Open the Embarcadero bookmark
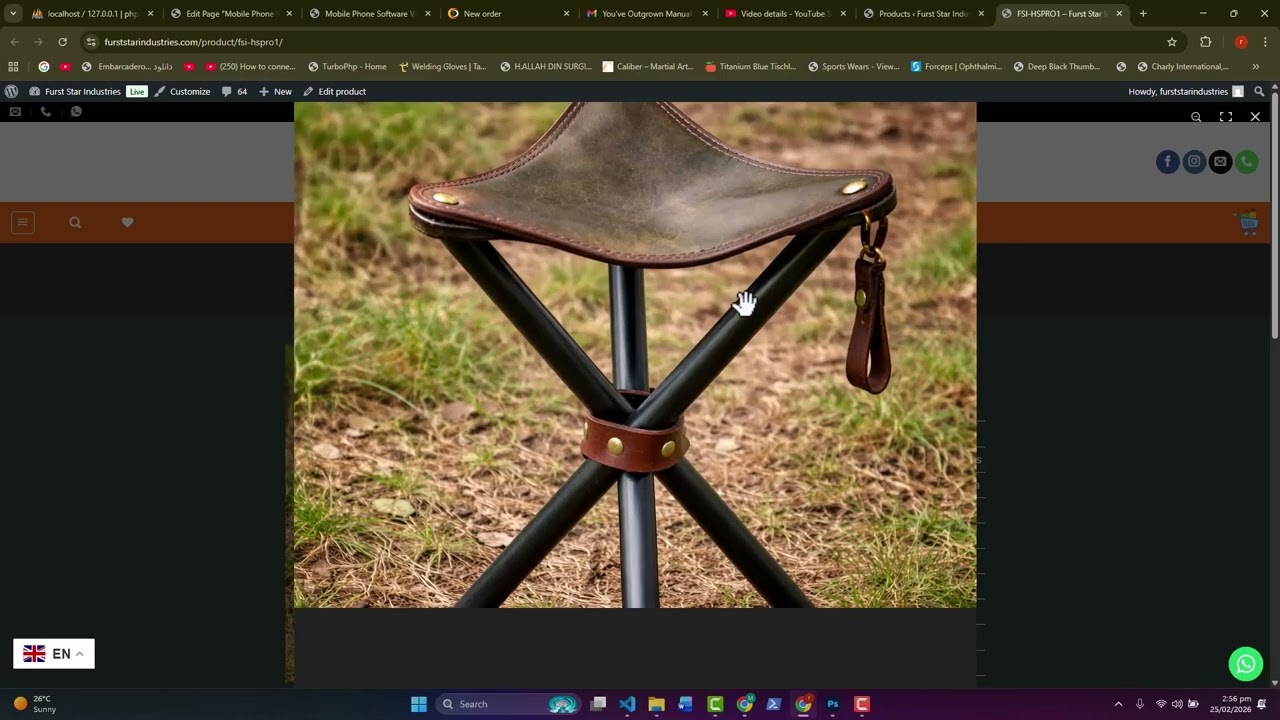Viewport: 1280px width, 720px height. [x=127, y=66]
